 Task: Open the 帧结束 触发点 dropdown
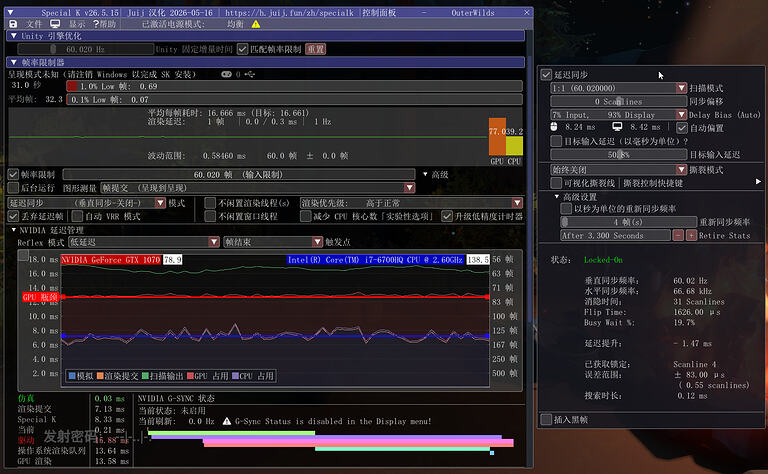tap(273, 242)
